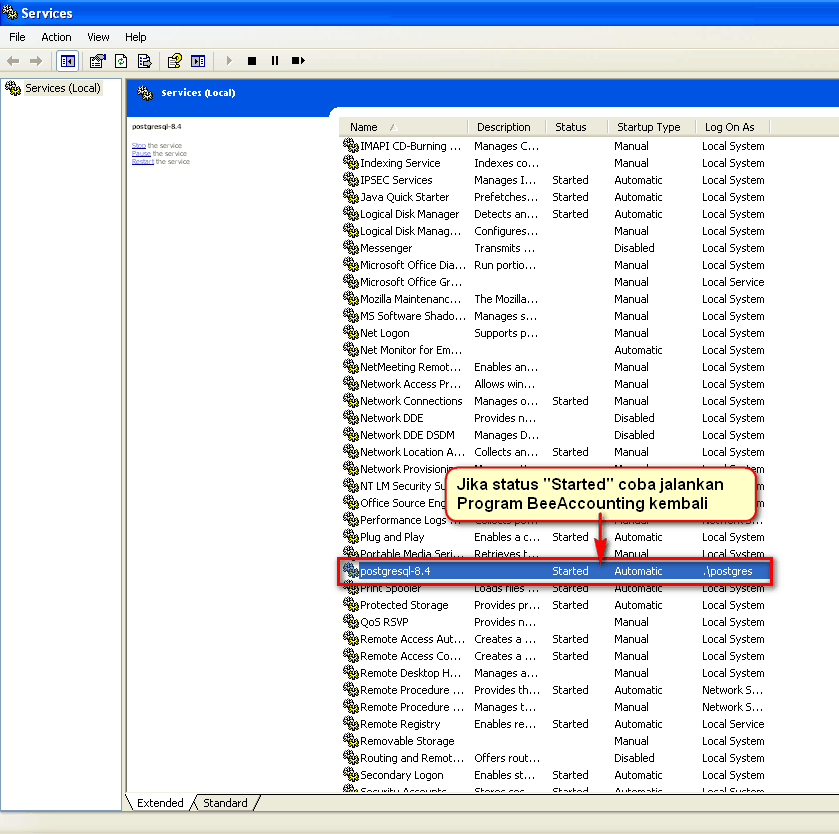Screen dimensions: 839x834
Task: Select the Routing and Remot... service name
Action: point(411,758)
